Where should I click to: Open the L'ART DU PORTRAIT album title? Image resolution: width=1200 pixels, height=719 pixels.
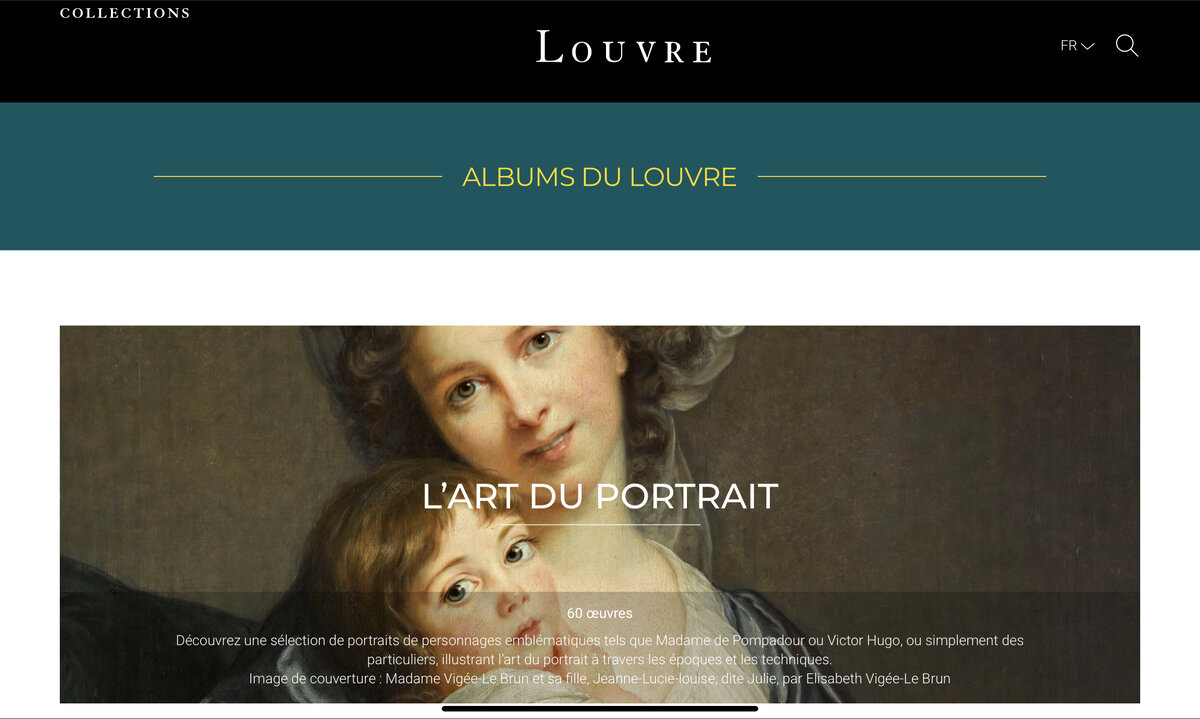600,496
